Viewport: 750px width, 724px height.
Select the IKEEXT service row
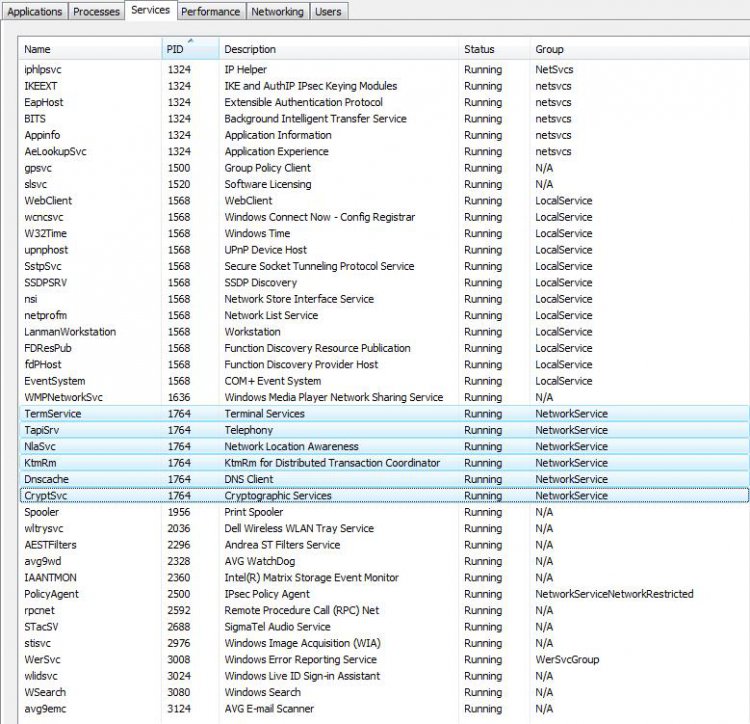384,86
